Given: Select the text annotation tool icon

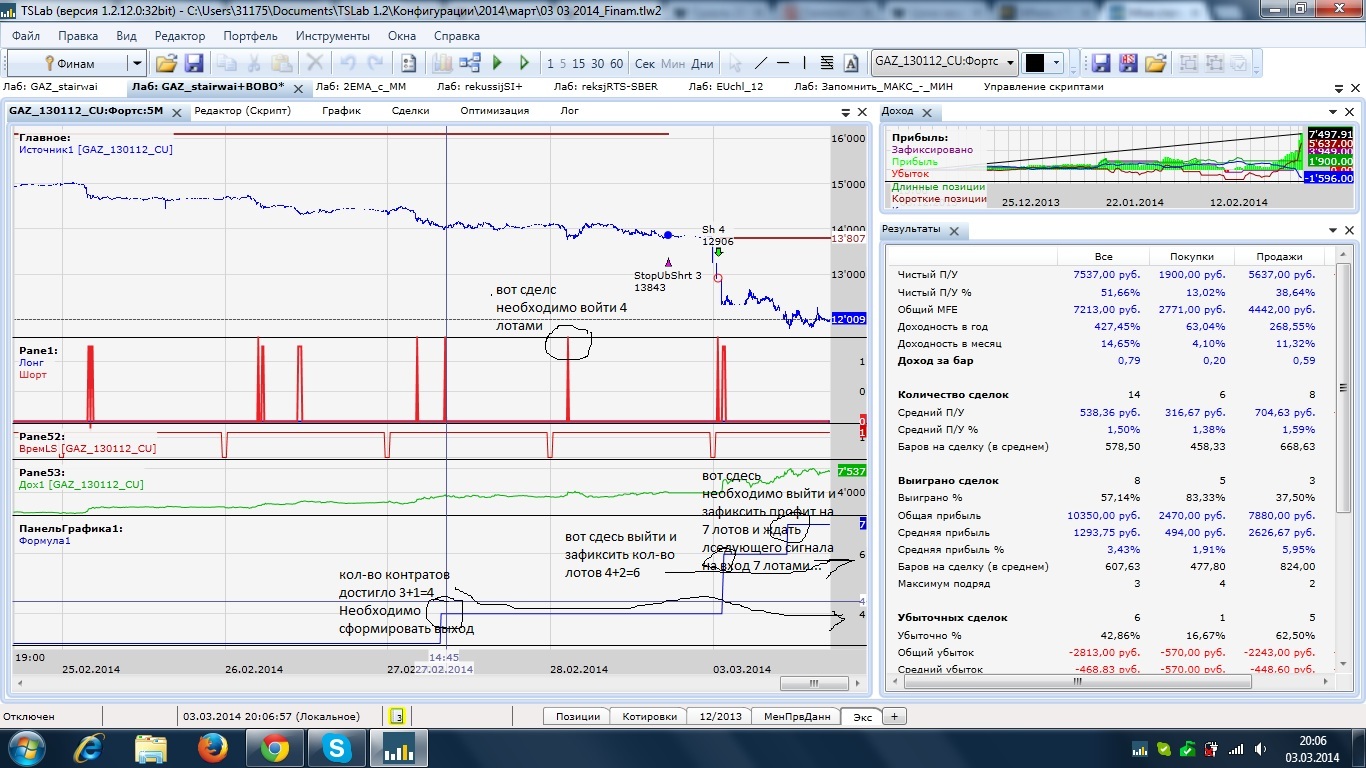Looking at the screenshot, I should [852, 63].
